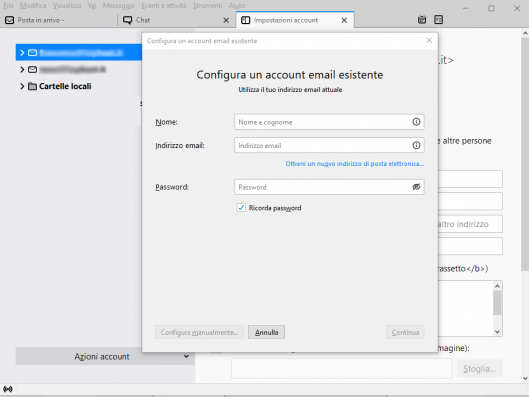Open the Strumenti menu
The height and width of the screenshot is (397, 529).
[x=207, y=5]
